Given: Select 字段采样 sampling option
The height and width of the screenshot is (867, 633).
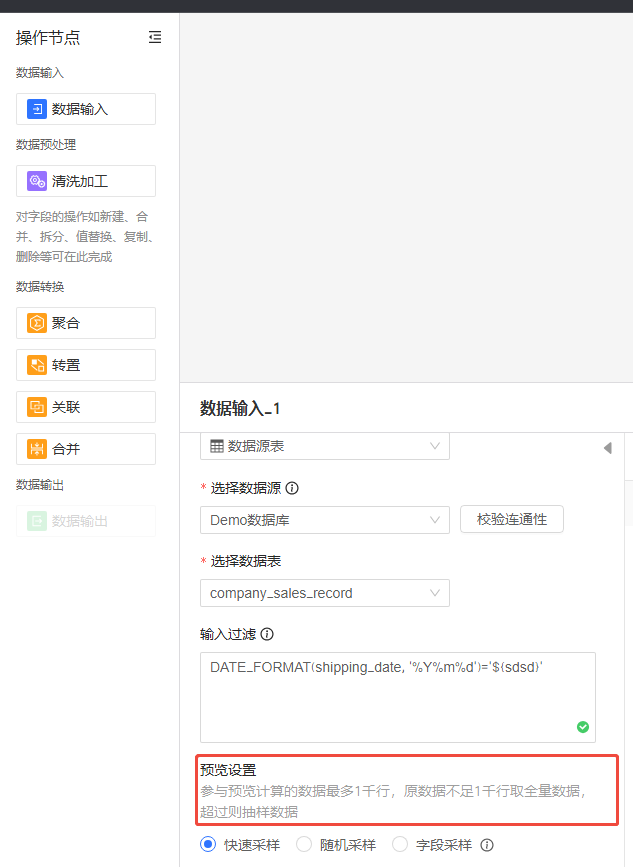Looking at the screenshot, I should point(400,844).
